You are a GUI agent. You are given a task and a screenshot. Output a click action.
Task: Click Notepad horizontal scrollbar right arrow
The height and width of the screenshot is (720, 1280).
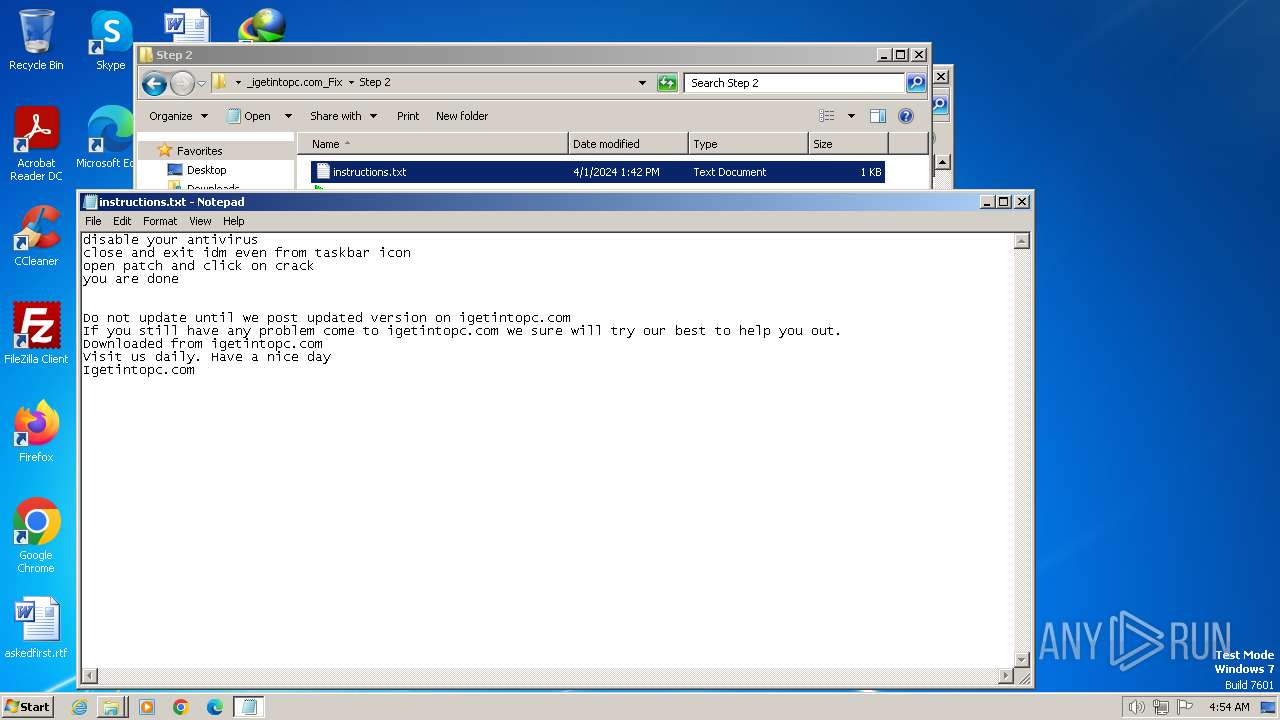click(x=1006, y=677)
